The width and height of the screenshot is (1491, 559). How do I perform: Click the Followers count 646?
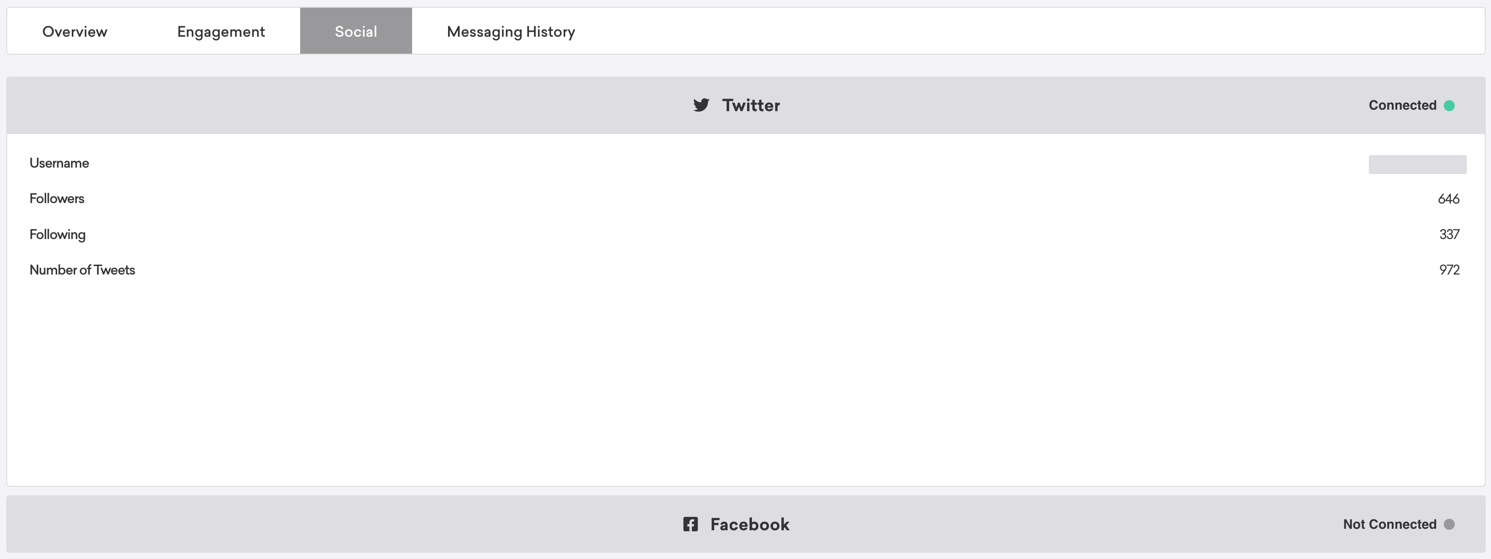click(x=1448, y=199)
